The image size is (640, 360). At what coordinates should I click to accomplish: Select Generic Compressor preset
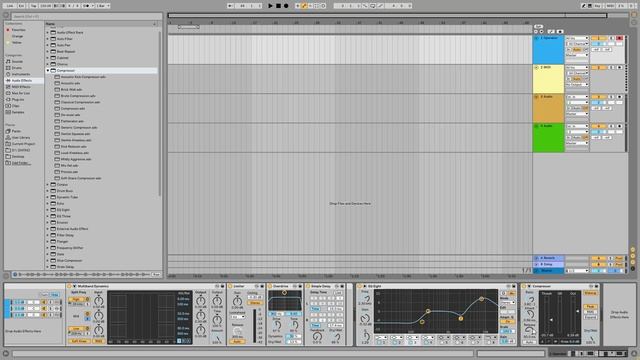[x=79, y=127]
